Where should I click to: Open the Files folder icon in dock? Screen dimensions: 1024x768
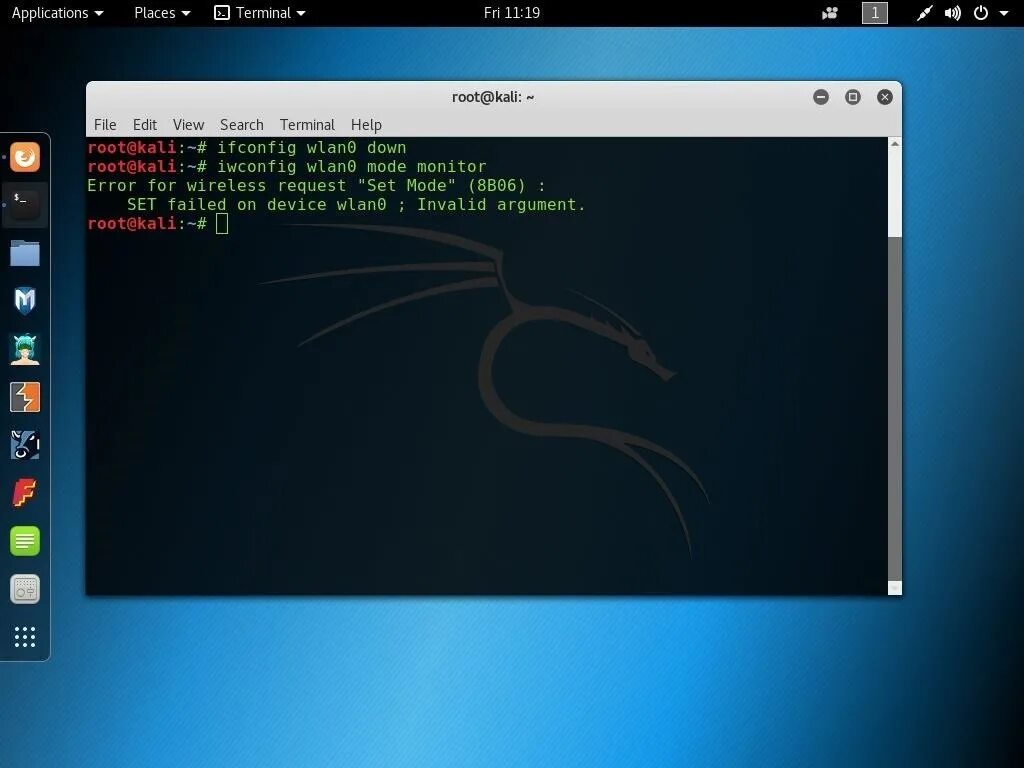(x=25, y=253)
